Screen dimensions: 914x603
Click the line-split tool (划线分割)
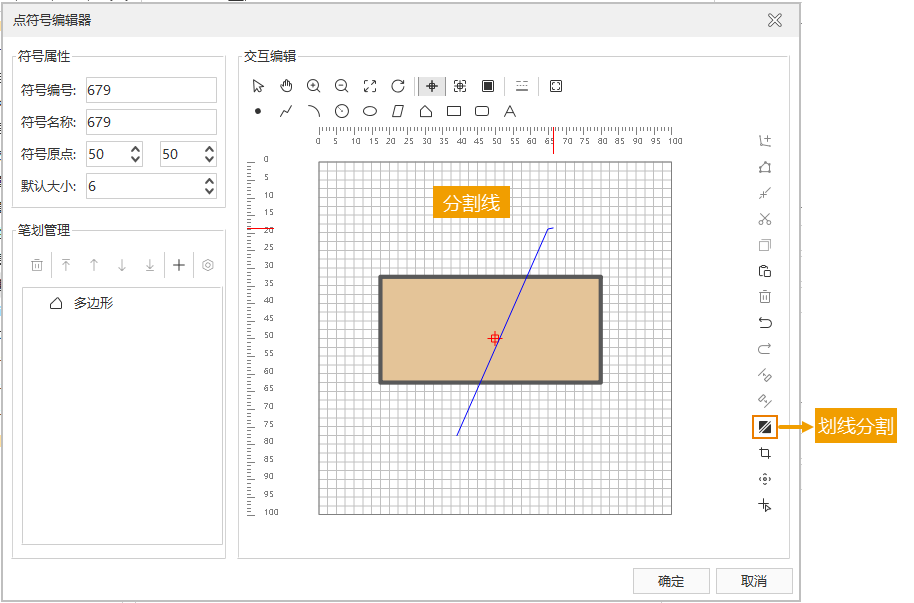click(764, 427)
